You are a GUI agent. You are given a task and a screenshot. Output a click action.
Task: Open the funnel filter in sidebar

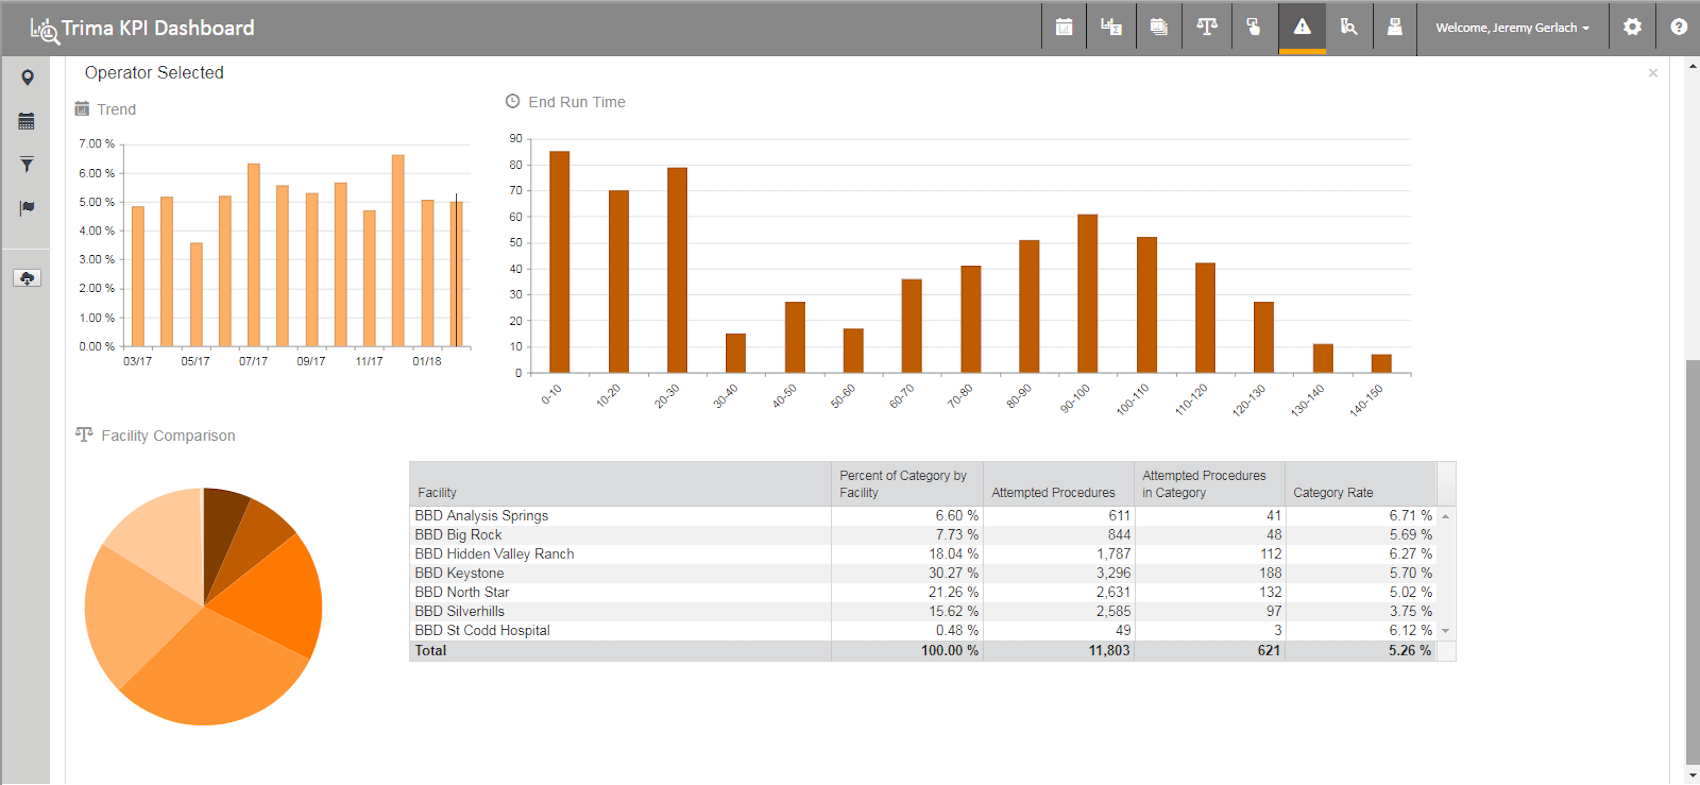[x=27, y=164]
